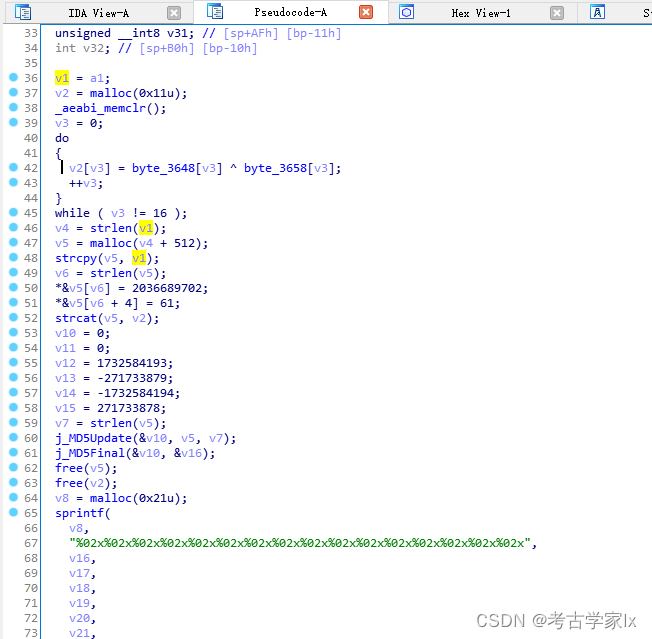Click j_MD5Final function call
652x639 pixels.
tap(90, 453)
